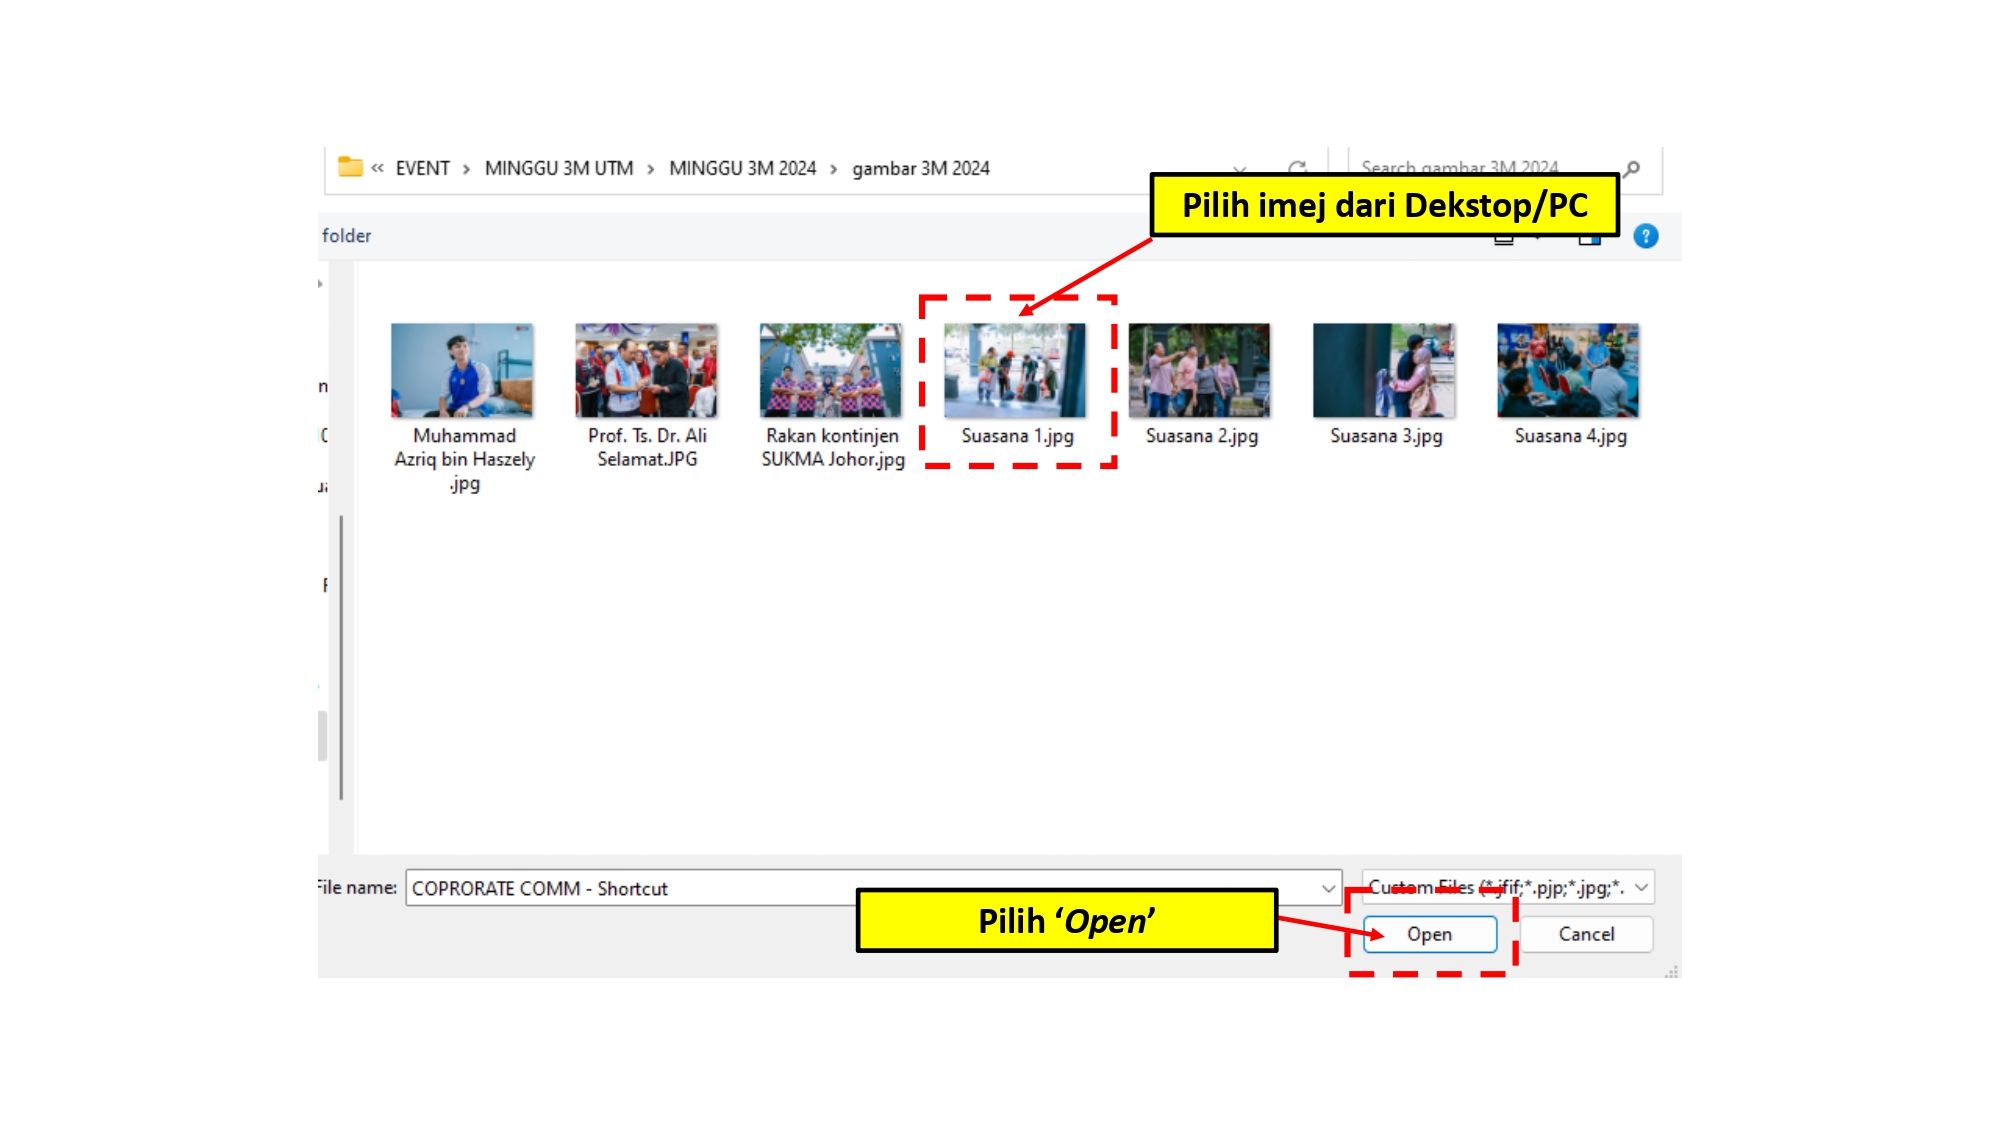Select Muhammad Azriq bin Haszely photo
The width and height of the screenshot is (2000, 1125).
(x=462, y=371)
